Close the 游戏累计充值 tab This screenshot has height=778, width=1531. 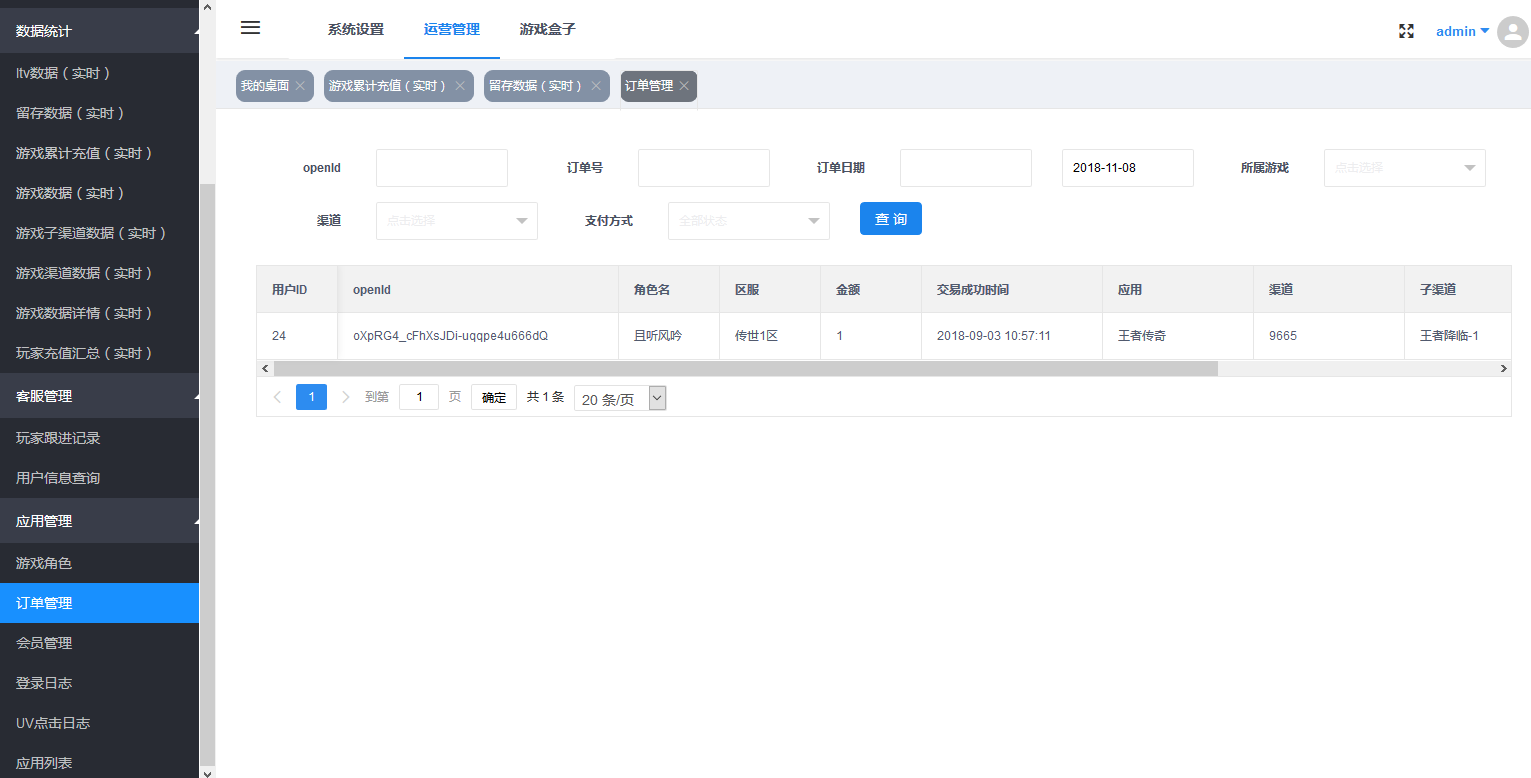pyautogui.click(x=460, y=86)
